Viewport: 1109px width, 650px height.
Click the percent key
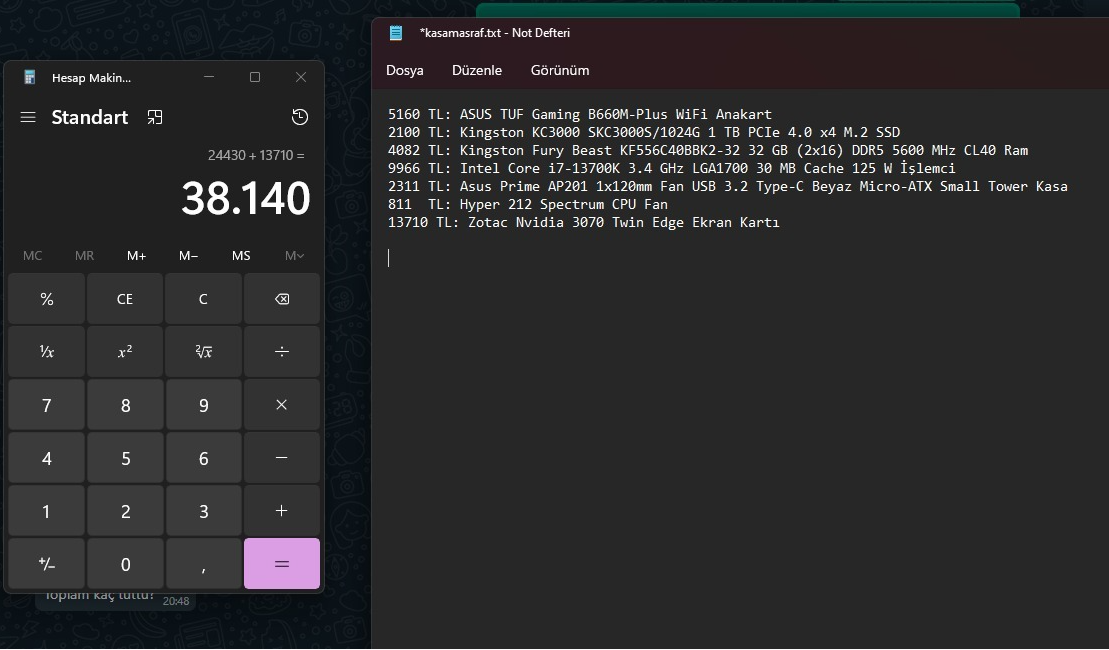coord(47,299)
